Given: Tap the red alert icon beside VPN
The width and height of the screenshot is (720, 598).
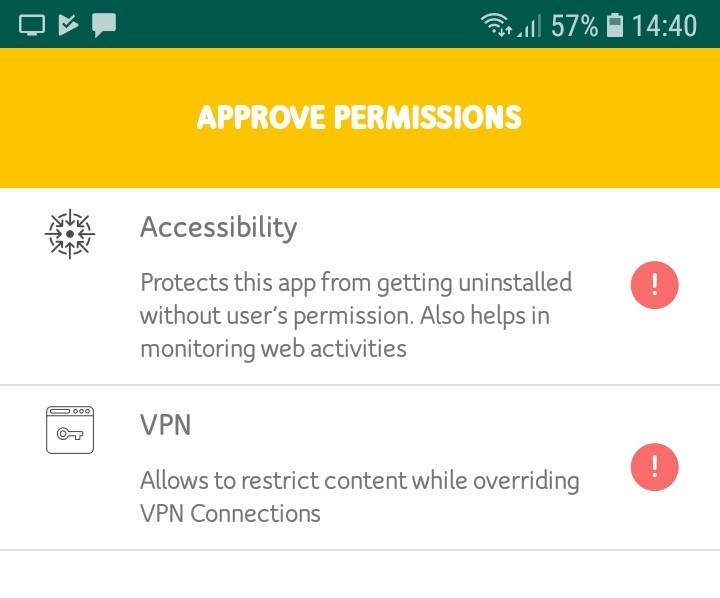Looking at the screenshot, I should click(654, 467).
